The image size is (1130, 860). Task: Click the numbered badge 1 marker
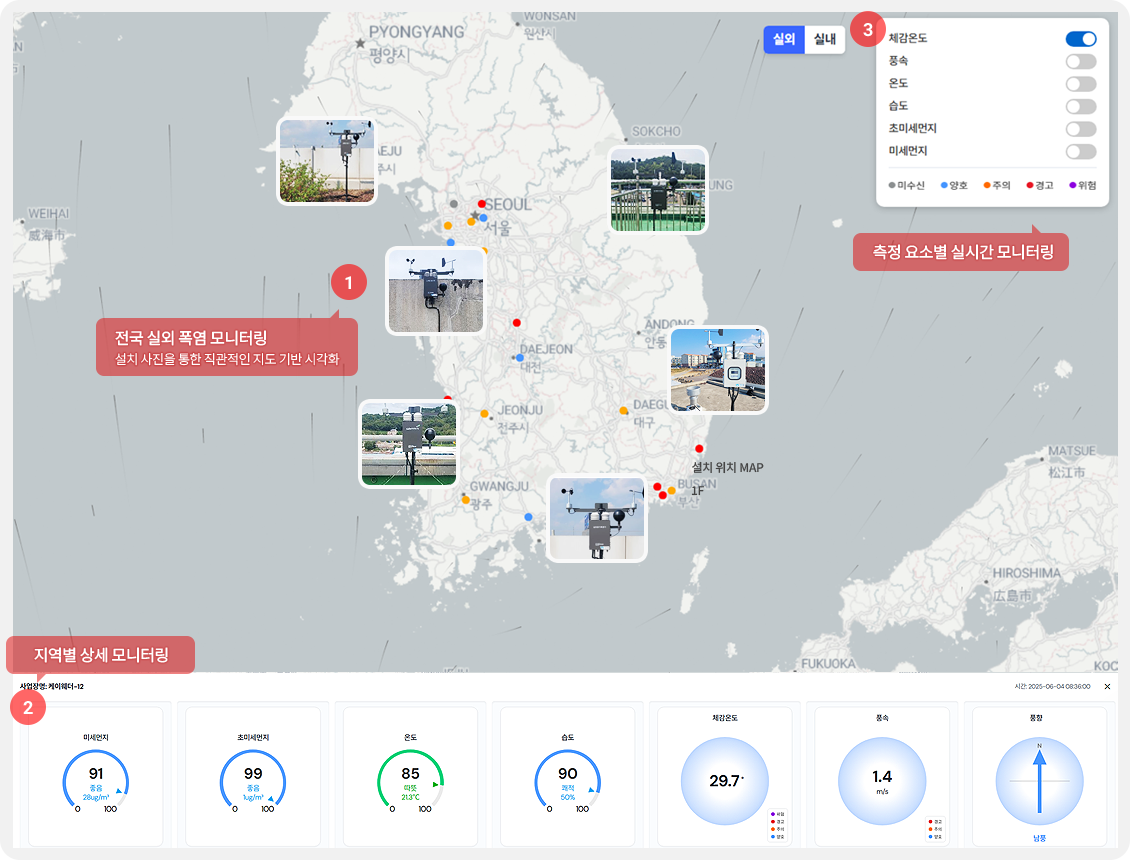click(x=348, y=283)
